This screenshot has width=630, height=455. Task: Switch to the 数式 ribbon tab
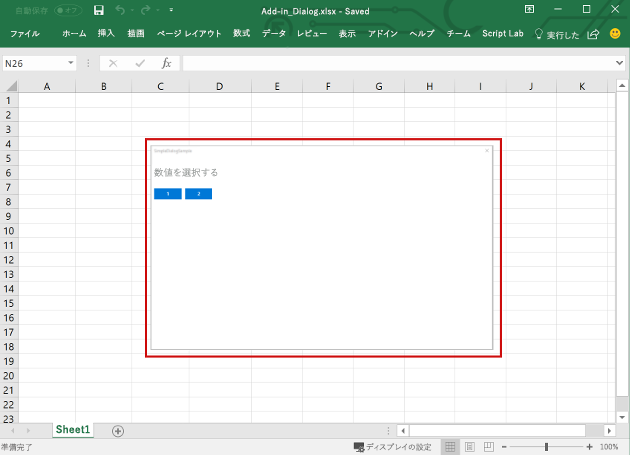point(241,34)
